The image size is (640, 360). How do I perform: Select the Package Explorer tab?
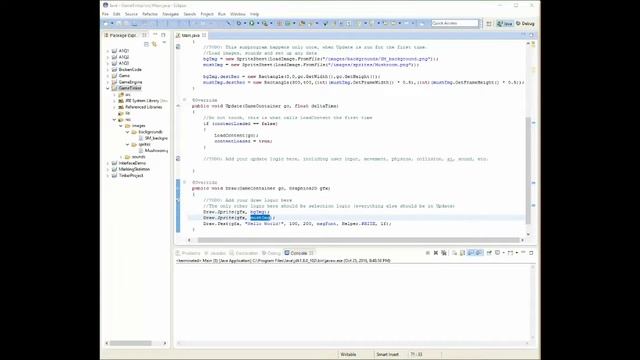coord(122,36)
